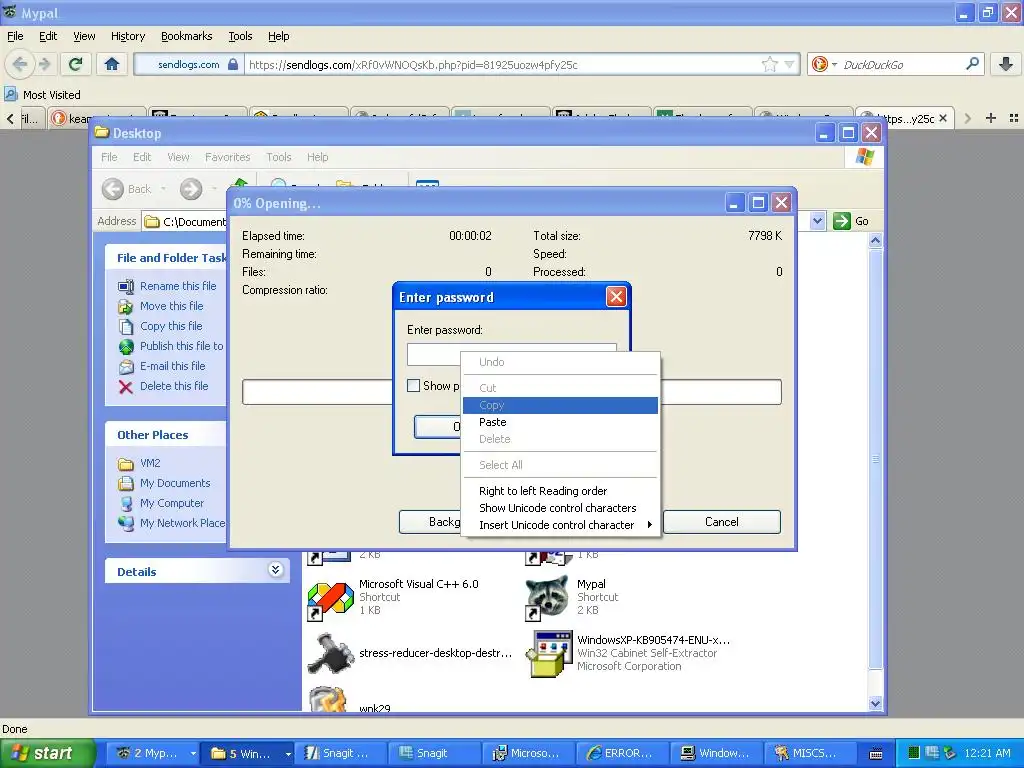The width and height of the screenshot is (1024, 768).
Task: Click the Explorer Back button
Action: click(x=127, y=189)
